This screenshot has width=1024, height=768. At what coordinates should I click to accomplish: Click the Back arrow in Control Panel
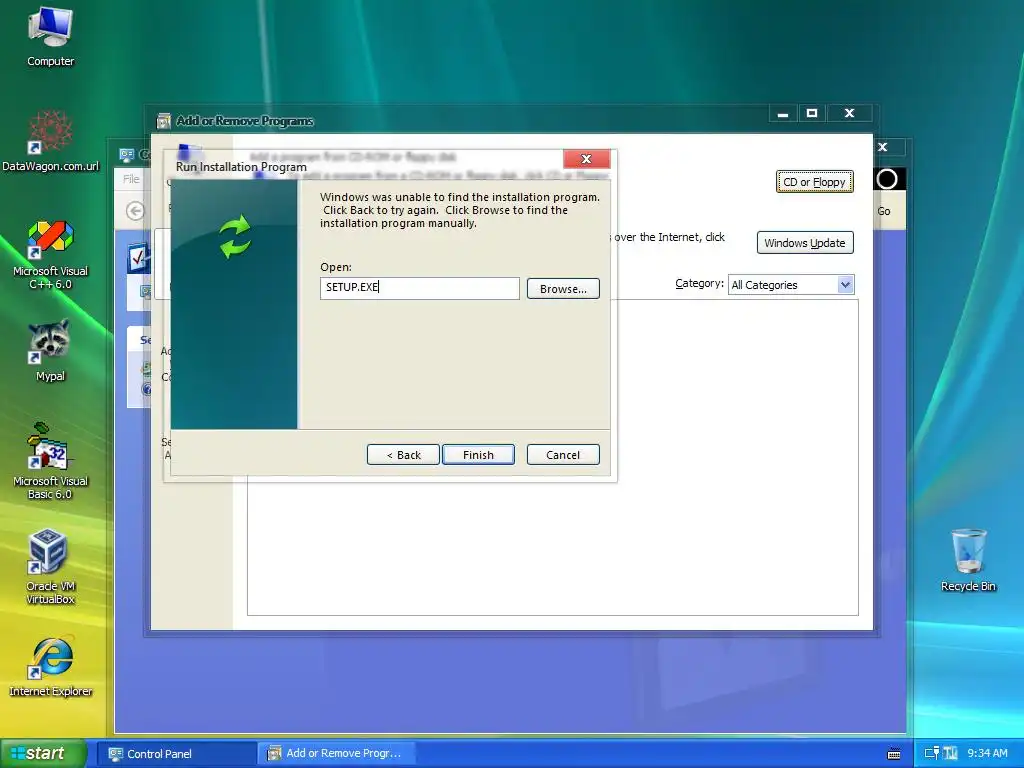click(x=135, y=211)
